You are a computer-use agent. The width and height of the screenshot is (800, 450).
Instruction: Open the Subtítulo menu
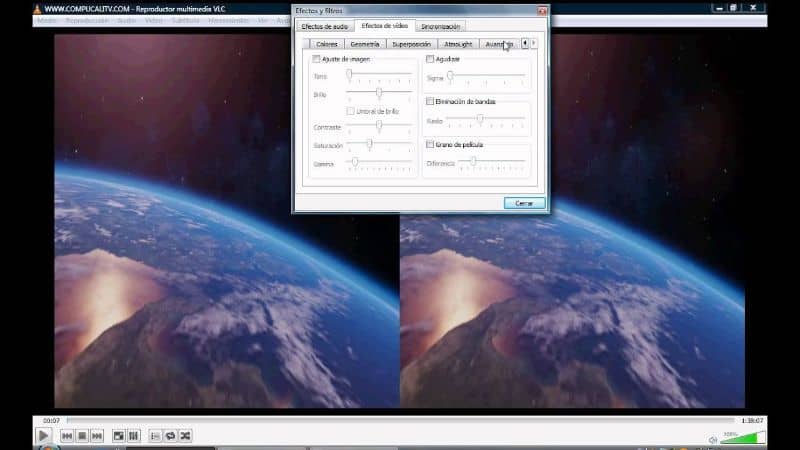pyautogui.click(x=185, y=20)
